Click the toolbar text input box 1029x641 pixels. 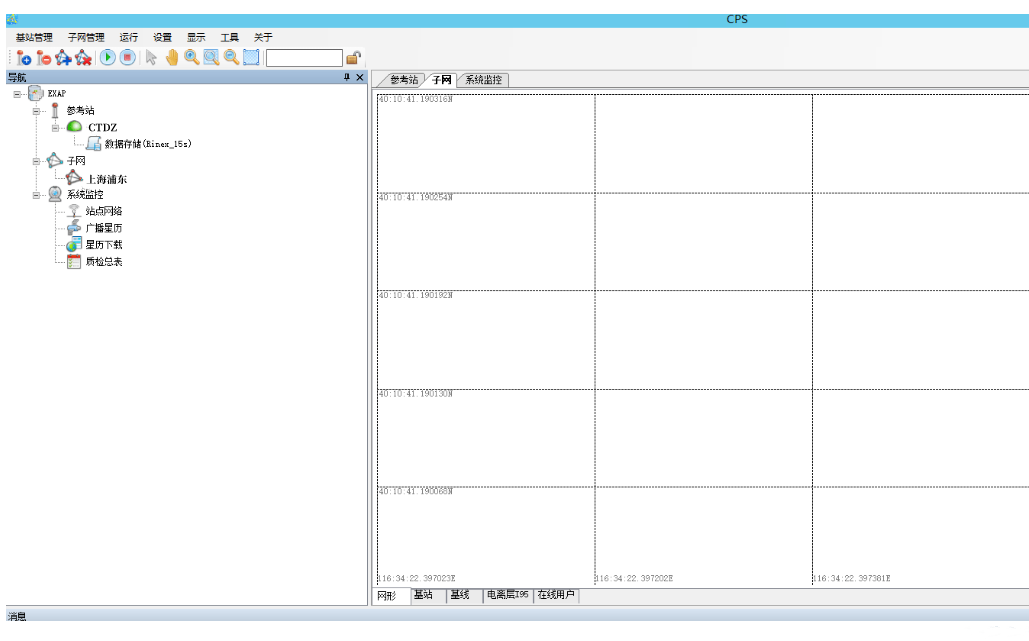pos(304,58)
